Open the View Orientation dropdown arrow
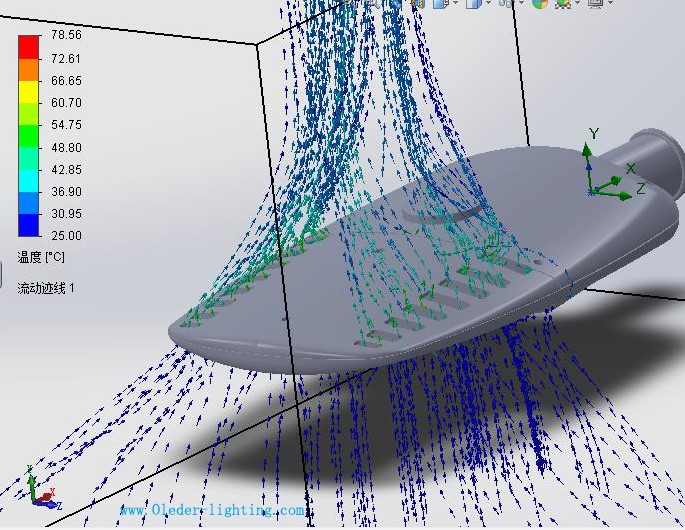The width and height of the screenshot is (685, 530). [x=455, y=3]
